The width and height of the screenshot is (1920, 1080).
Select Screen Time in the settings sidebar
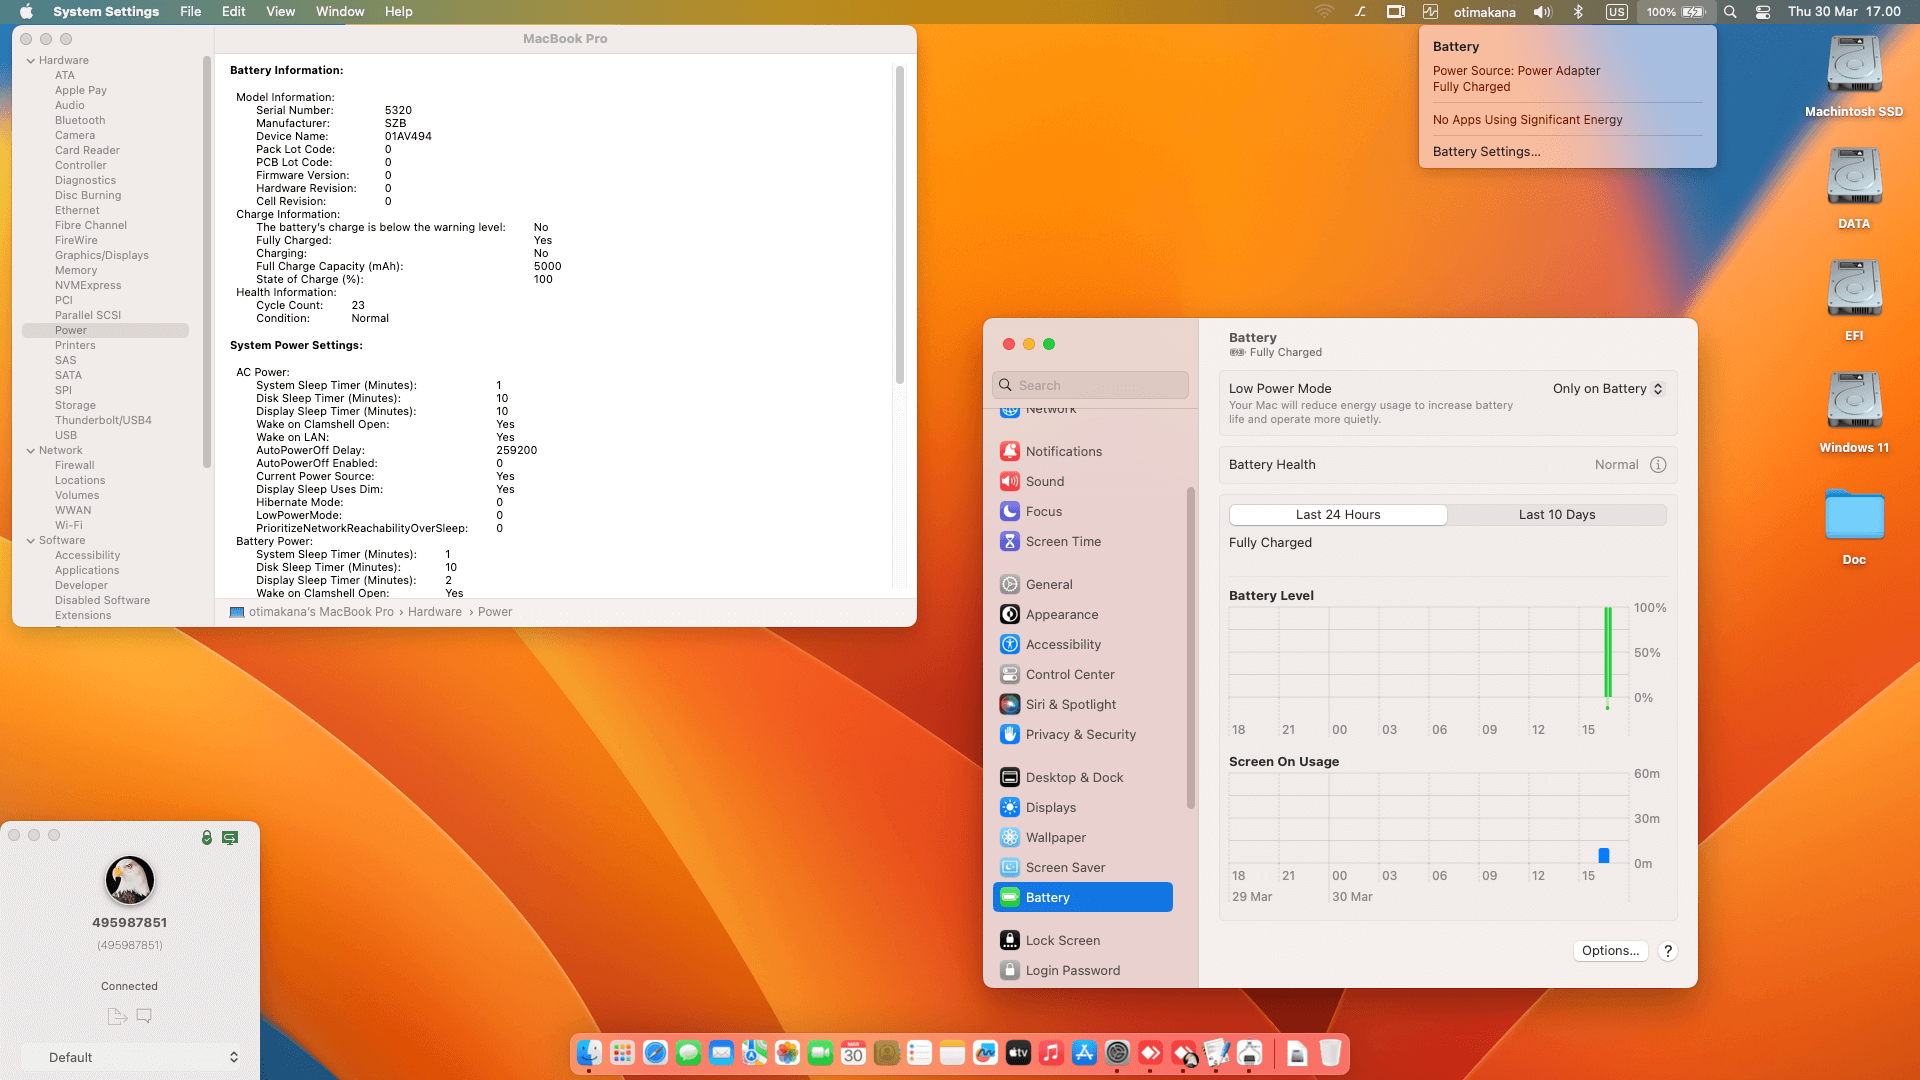click(x=1063, y=541)
